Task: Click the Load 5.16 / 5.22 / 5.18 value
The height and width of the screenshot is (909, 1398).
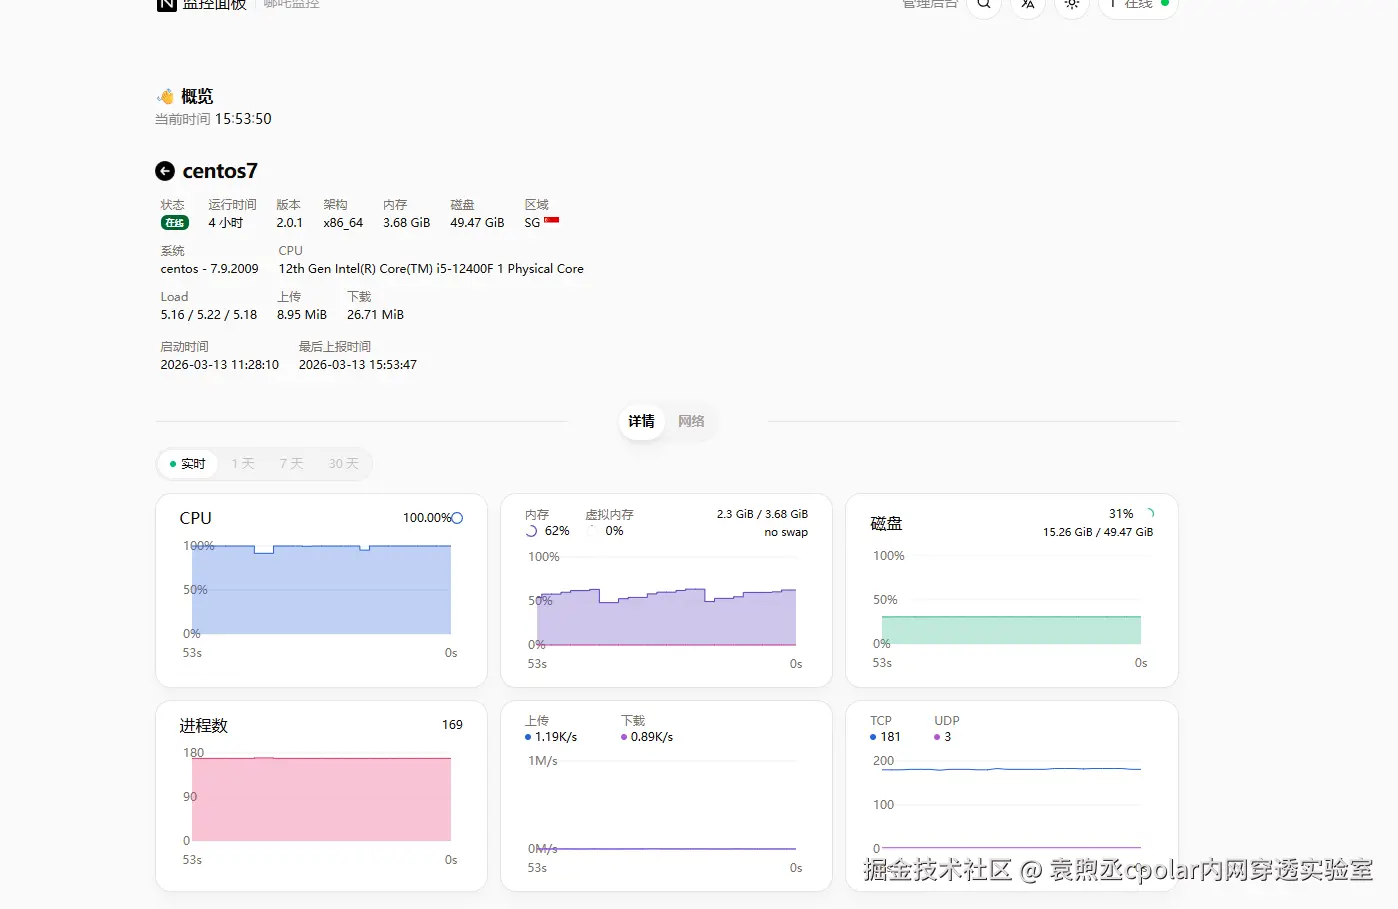Action: pos(209,315)
